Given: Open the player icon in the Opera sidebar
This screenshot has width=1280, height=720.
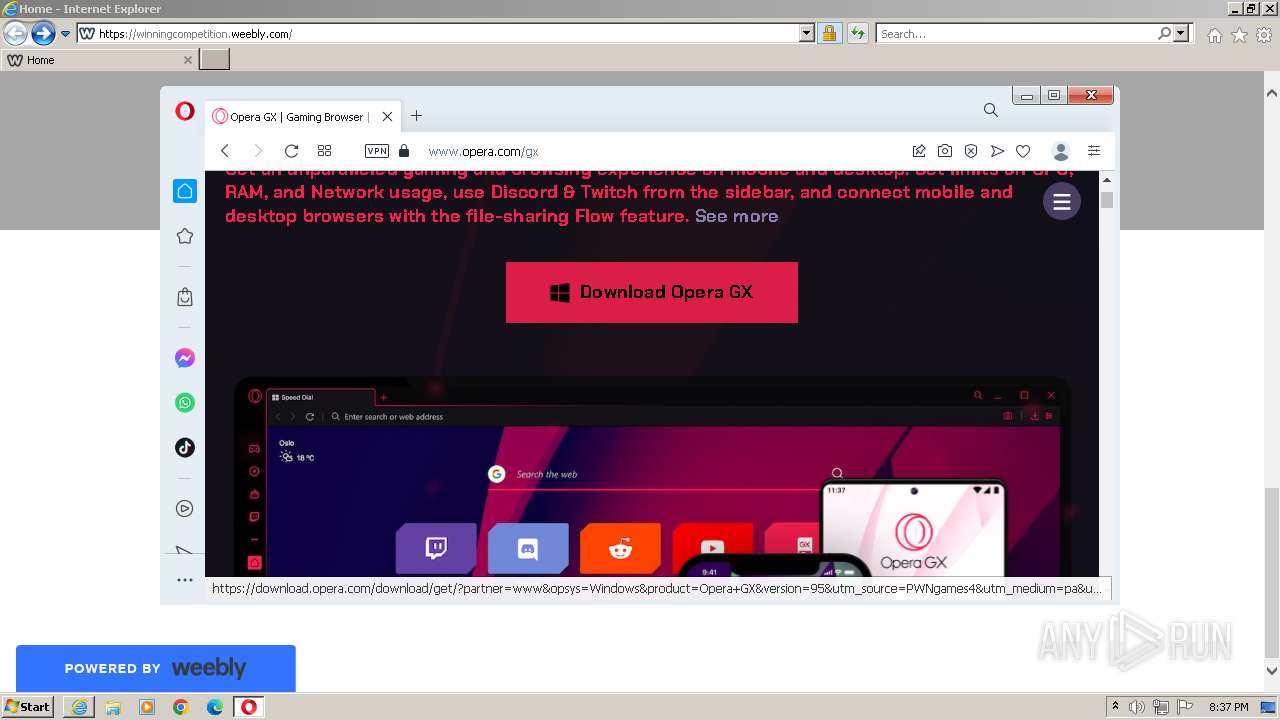Looking at the screenshot, I should pos(185,508).
